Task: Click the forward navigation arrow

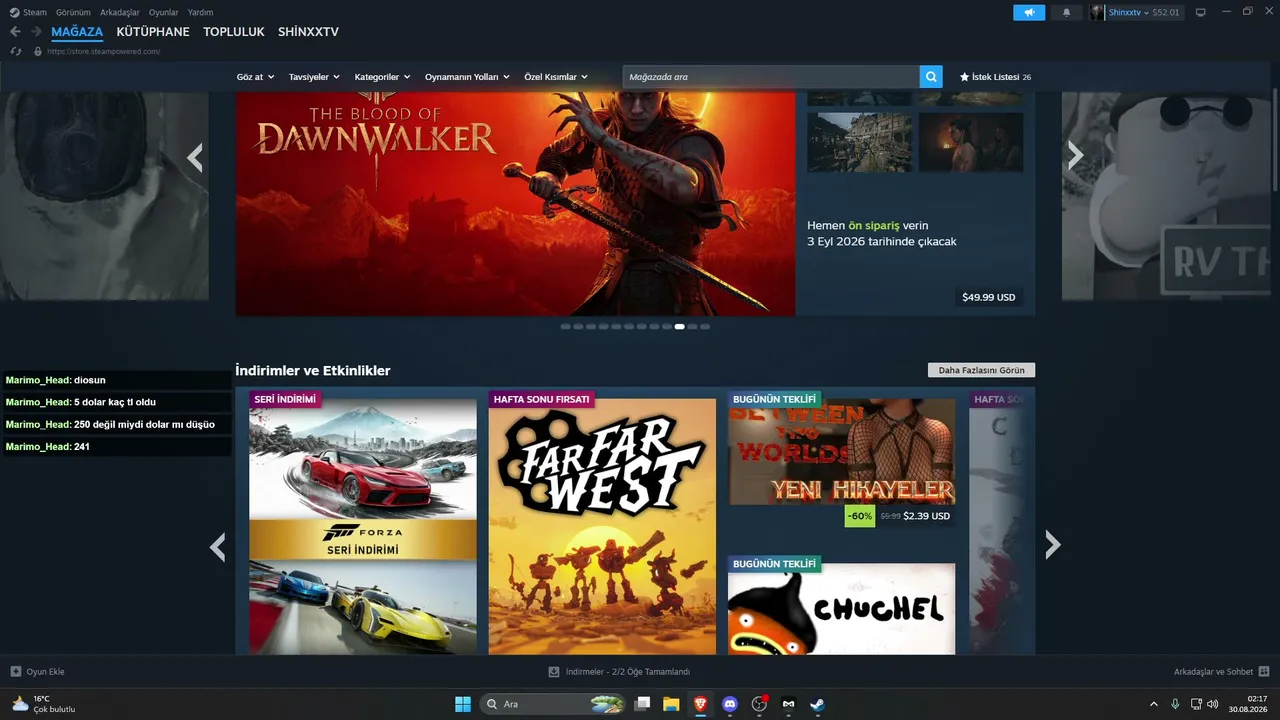Action: 36,32
